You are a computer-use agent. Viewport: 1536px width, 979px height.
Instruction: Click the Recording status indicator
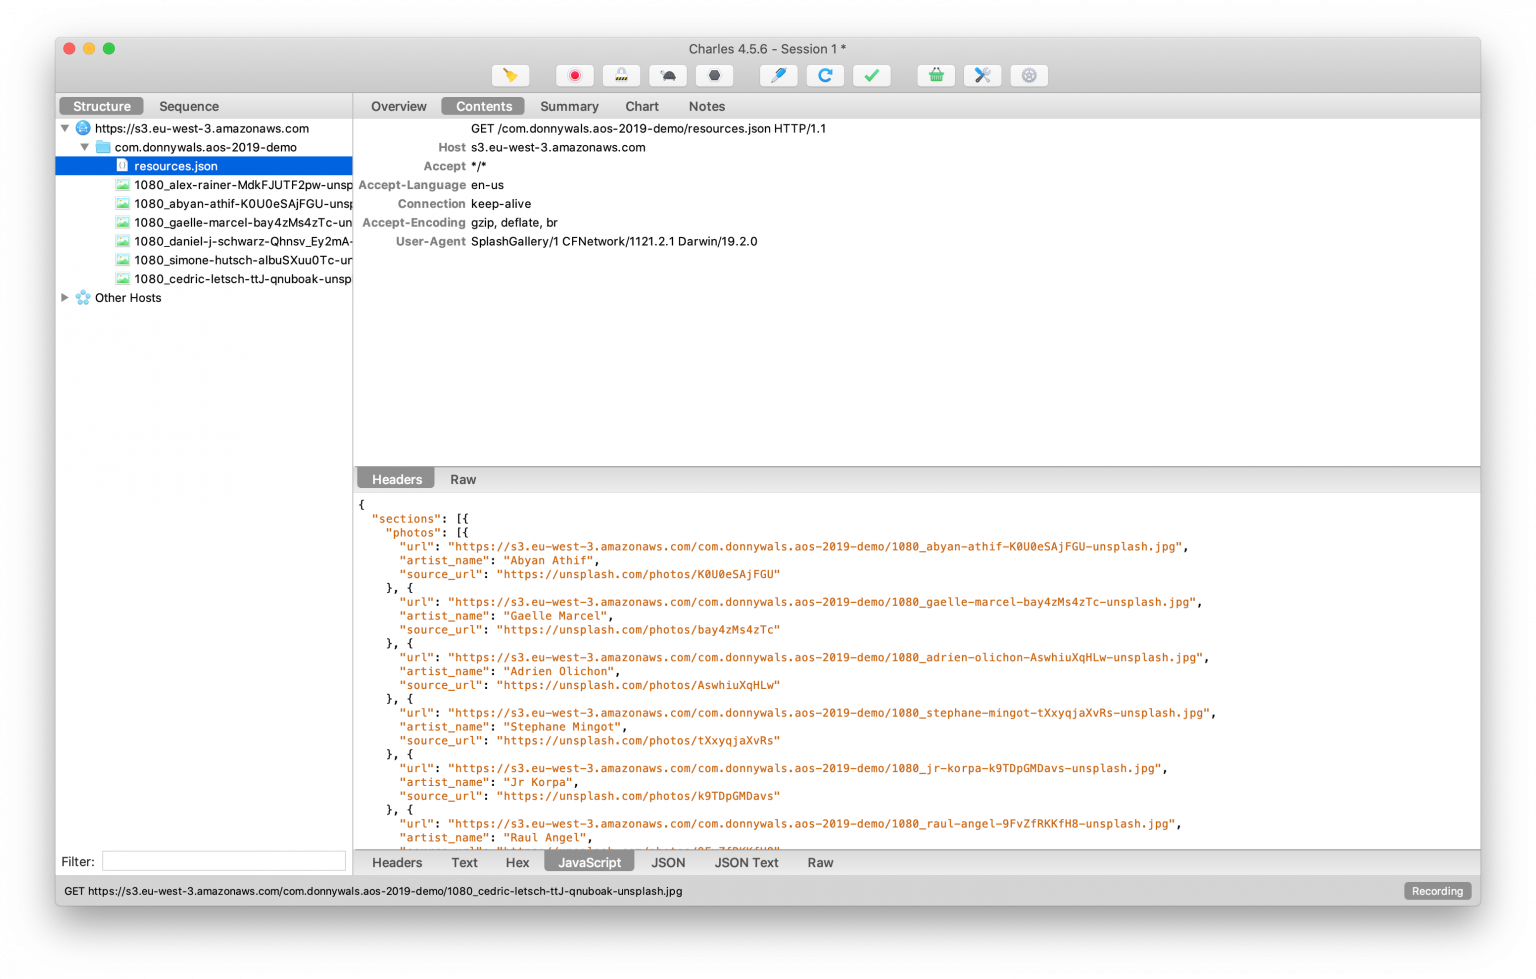[x=1437, y=890]
